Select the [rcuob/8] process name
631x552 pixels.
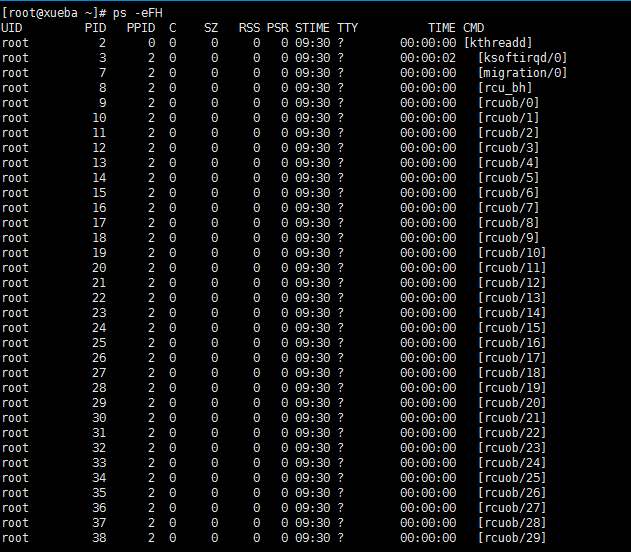click(508, 223)
